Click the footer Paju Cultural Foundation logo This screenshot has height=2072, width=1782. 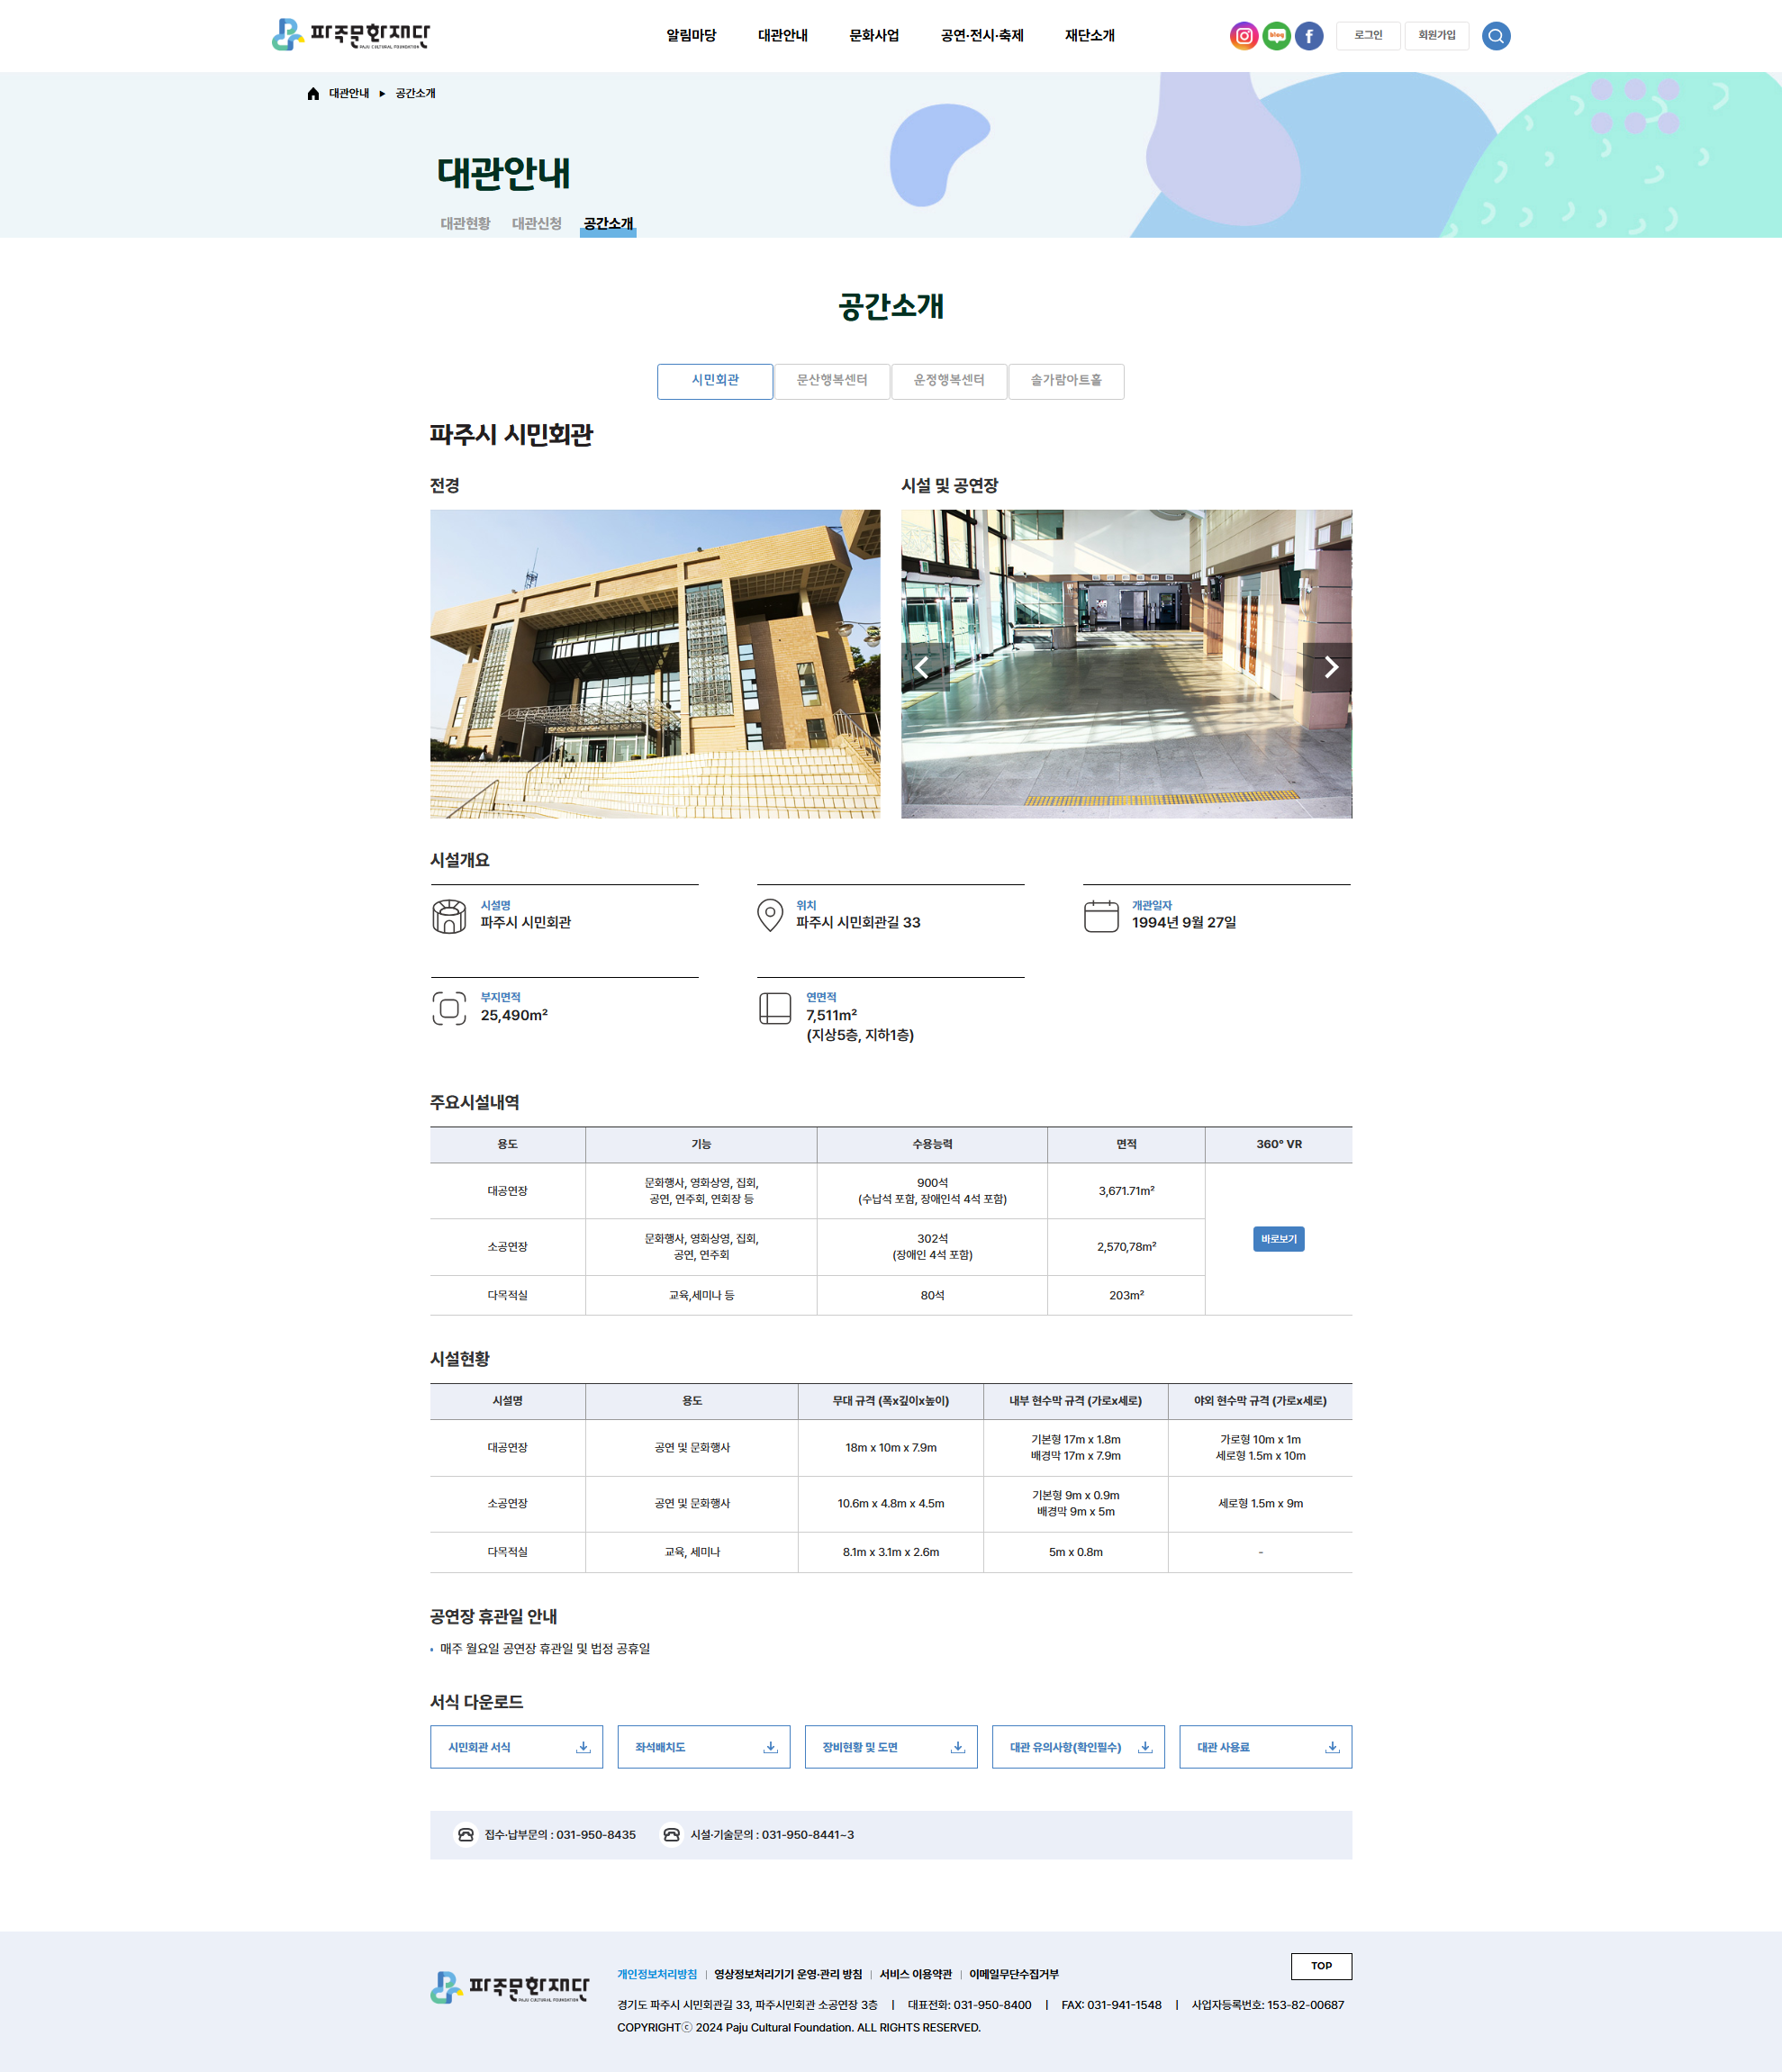(x=510, y=1987)
